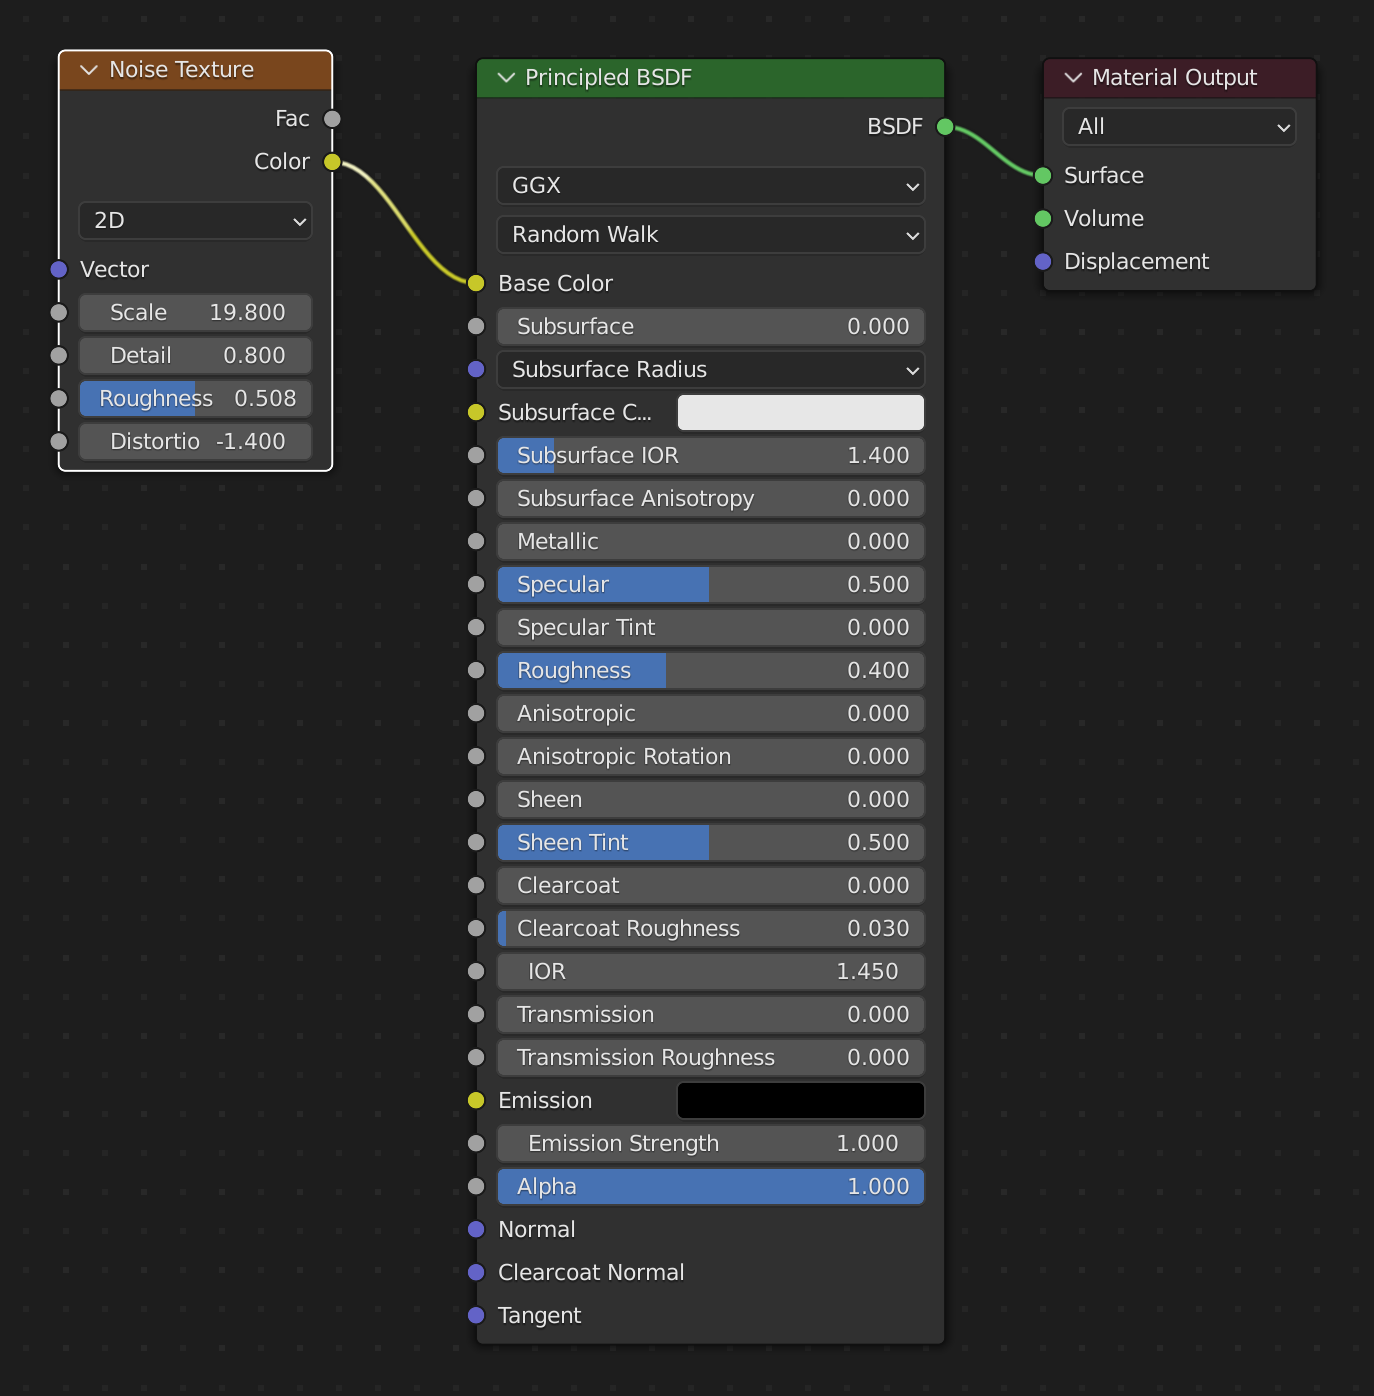The height and width of the screenshot is (1396, 1374).
Task: Click the BSDF output socket
Action: coord(944,127)
